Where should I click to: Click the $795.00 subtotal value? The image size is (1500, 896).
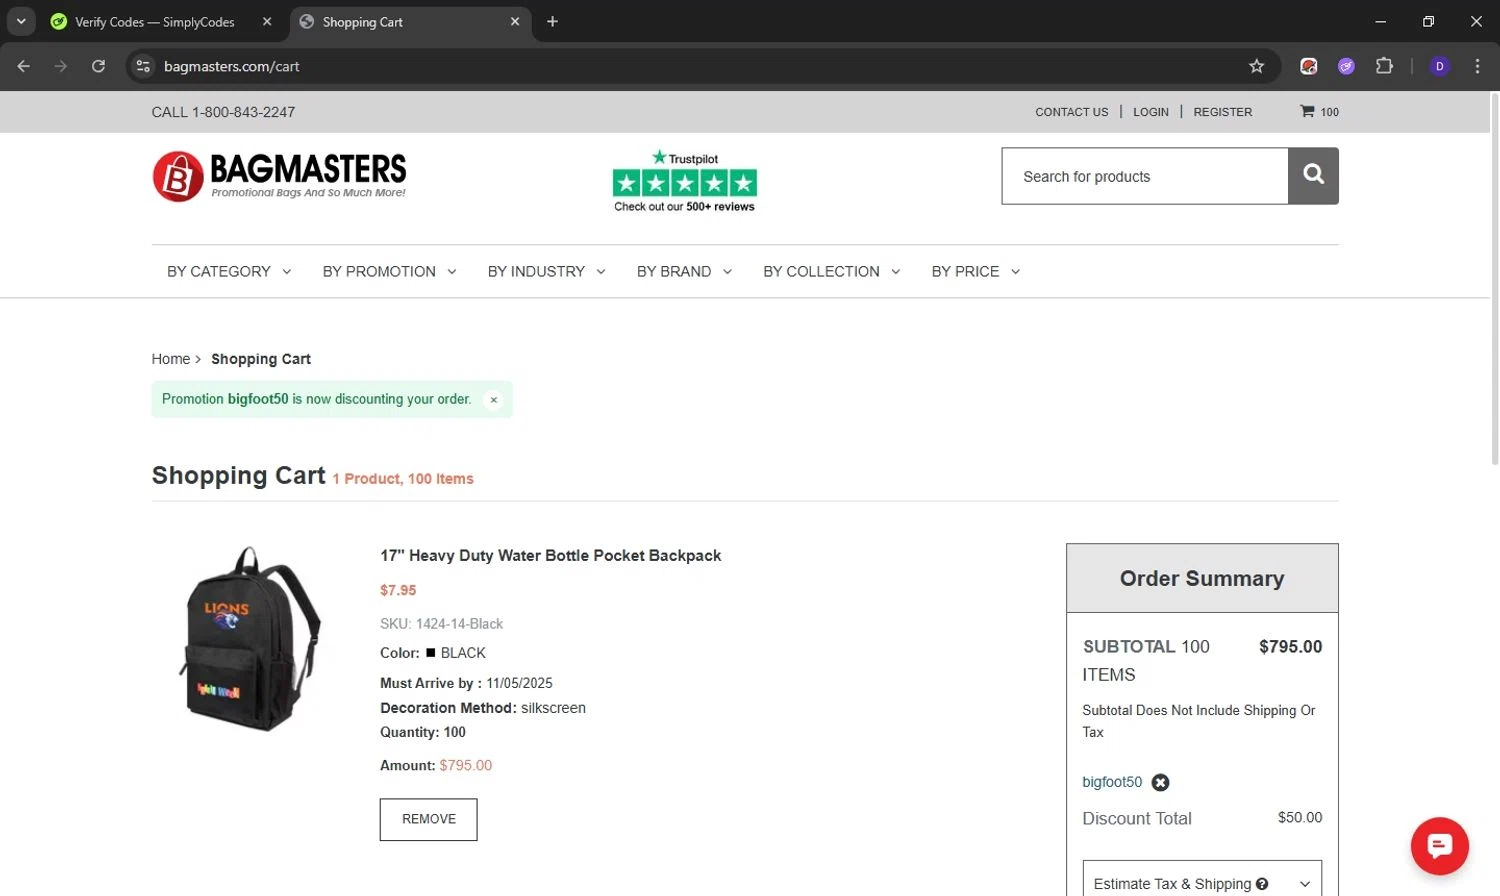click(x=1290, y=647)
